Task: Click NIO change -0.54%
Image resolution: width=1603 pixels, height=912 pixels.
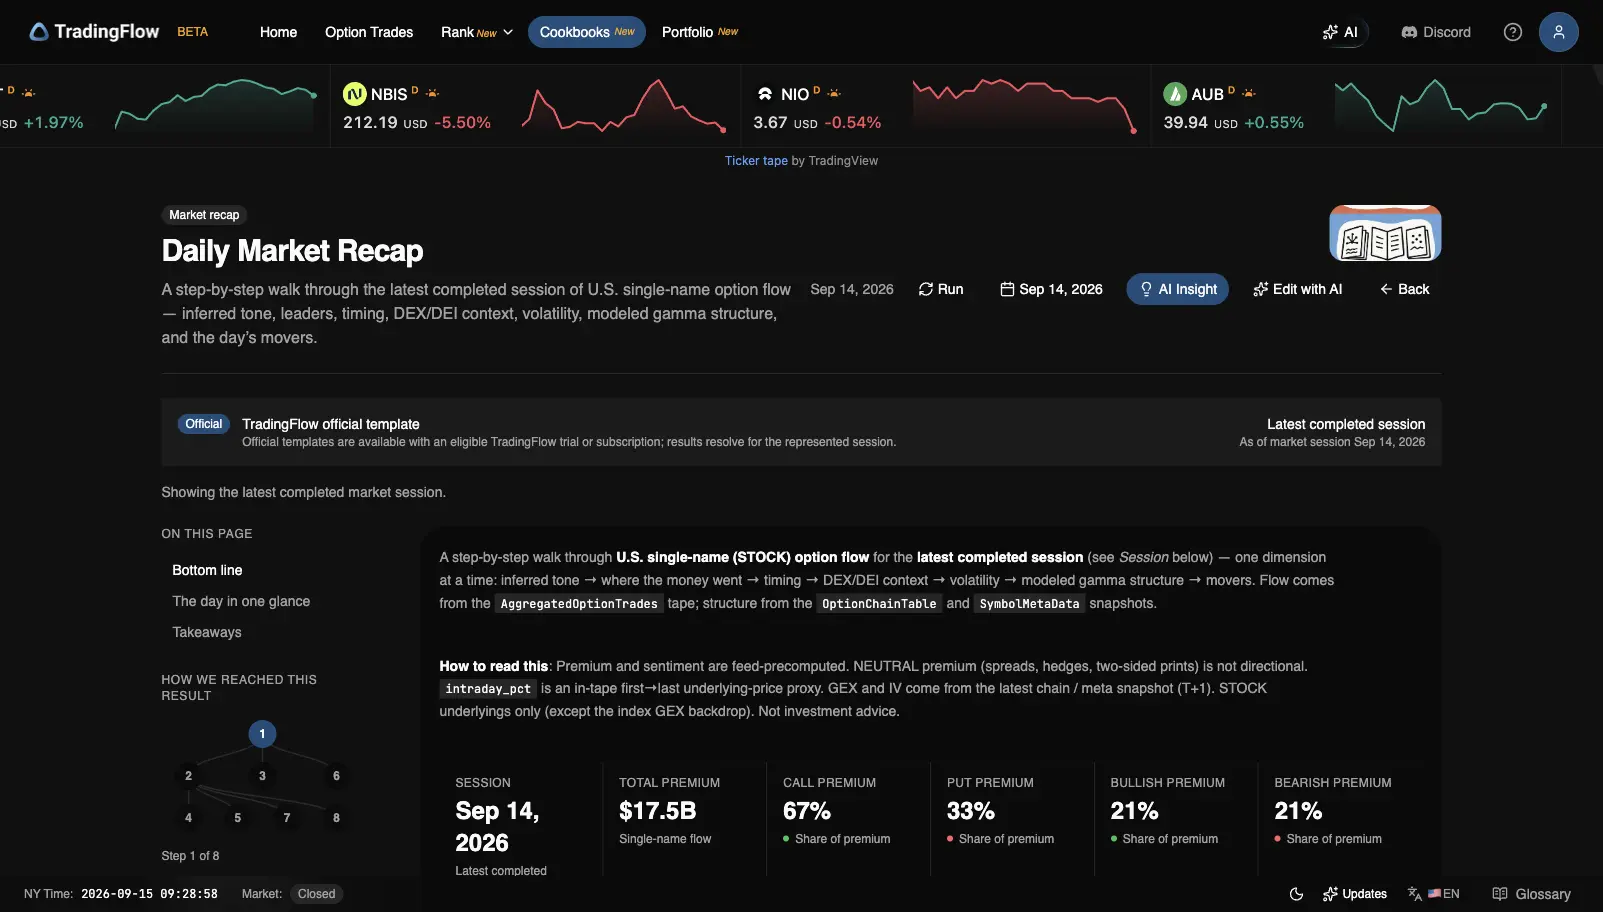Action: tap(853, 123)
